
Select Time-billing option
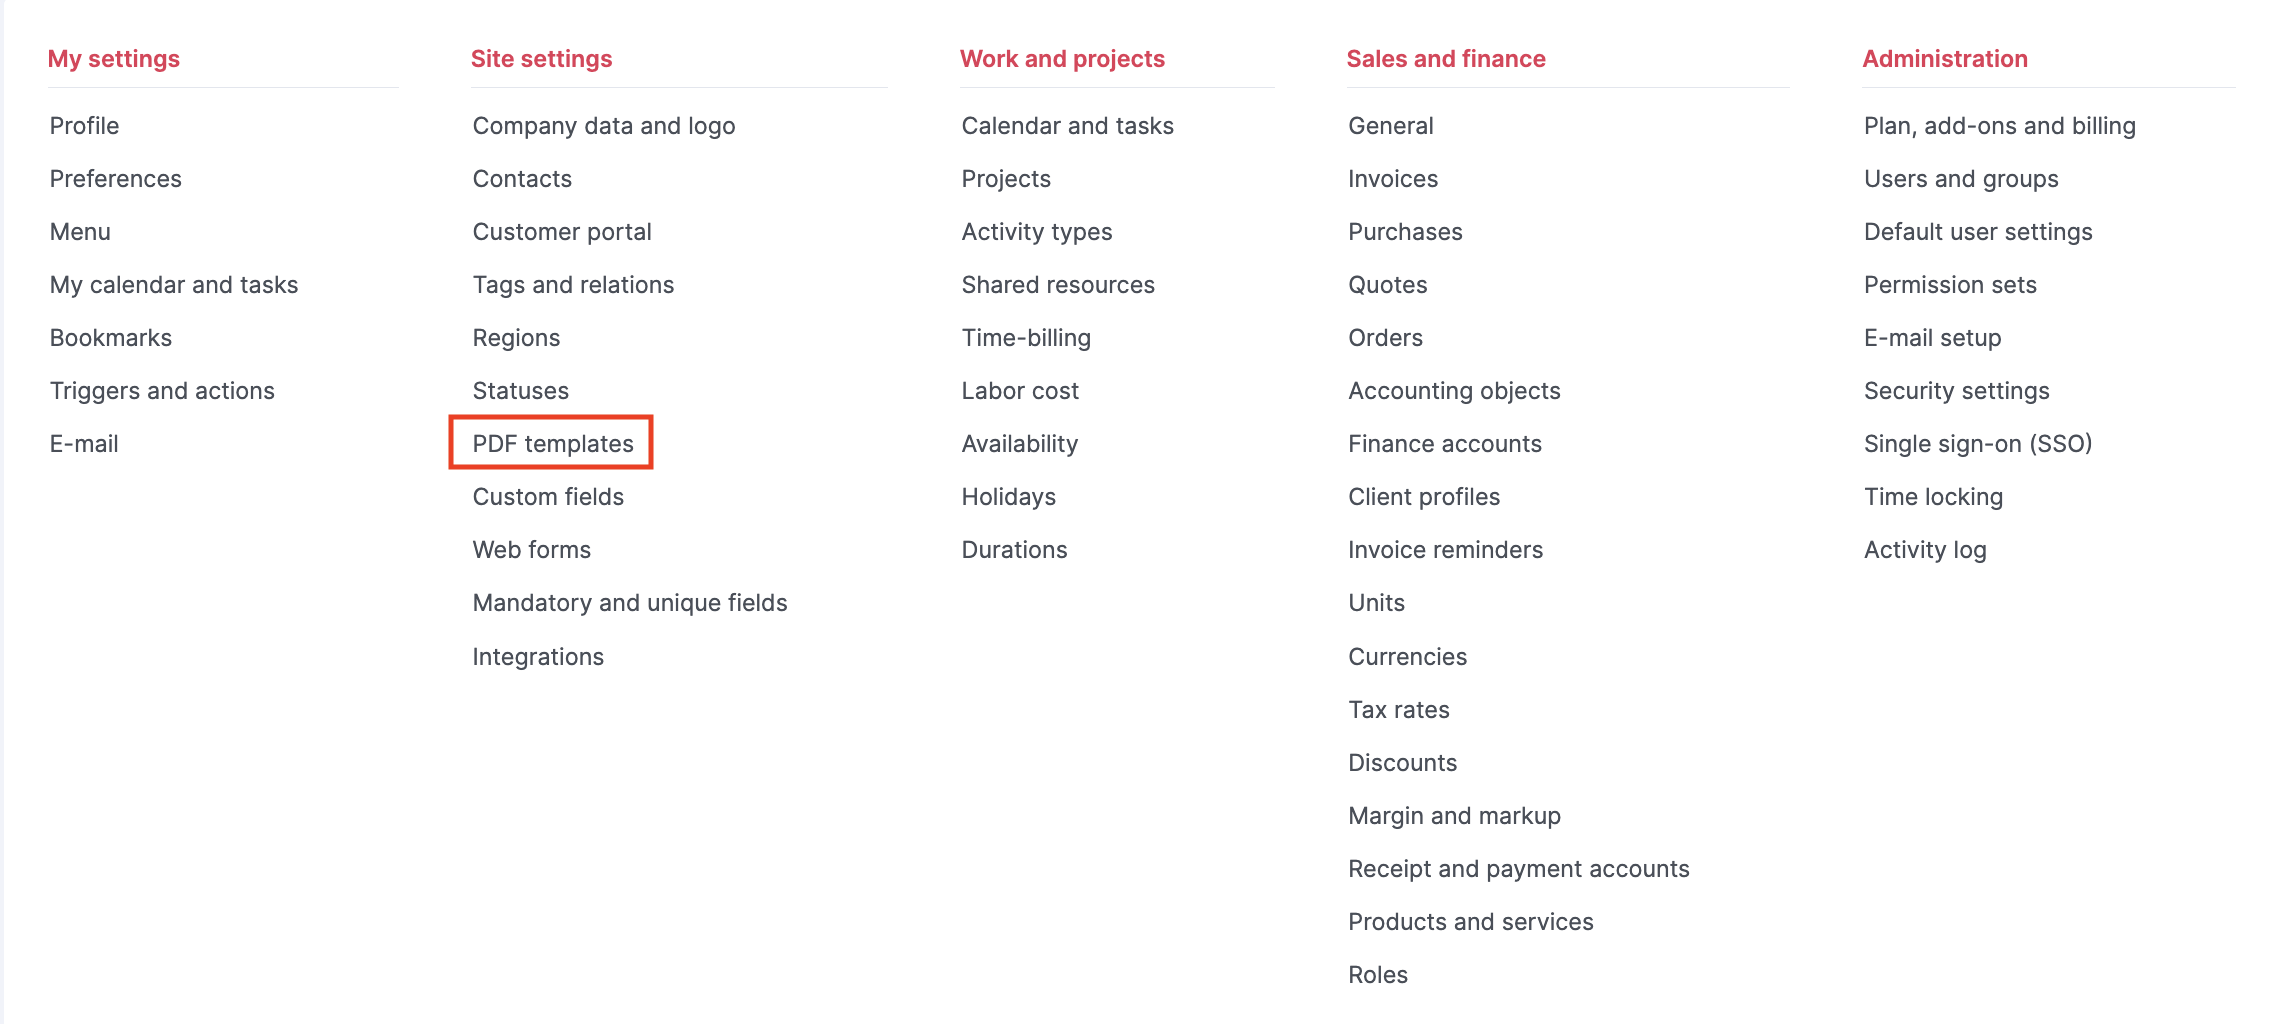point(1025,337)
